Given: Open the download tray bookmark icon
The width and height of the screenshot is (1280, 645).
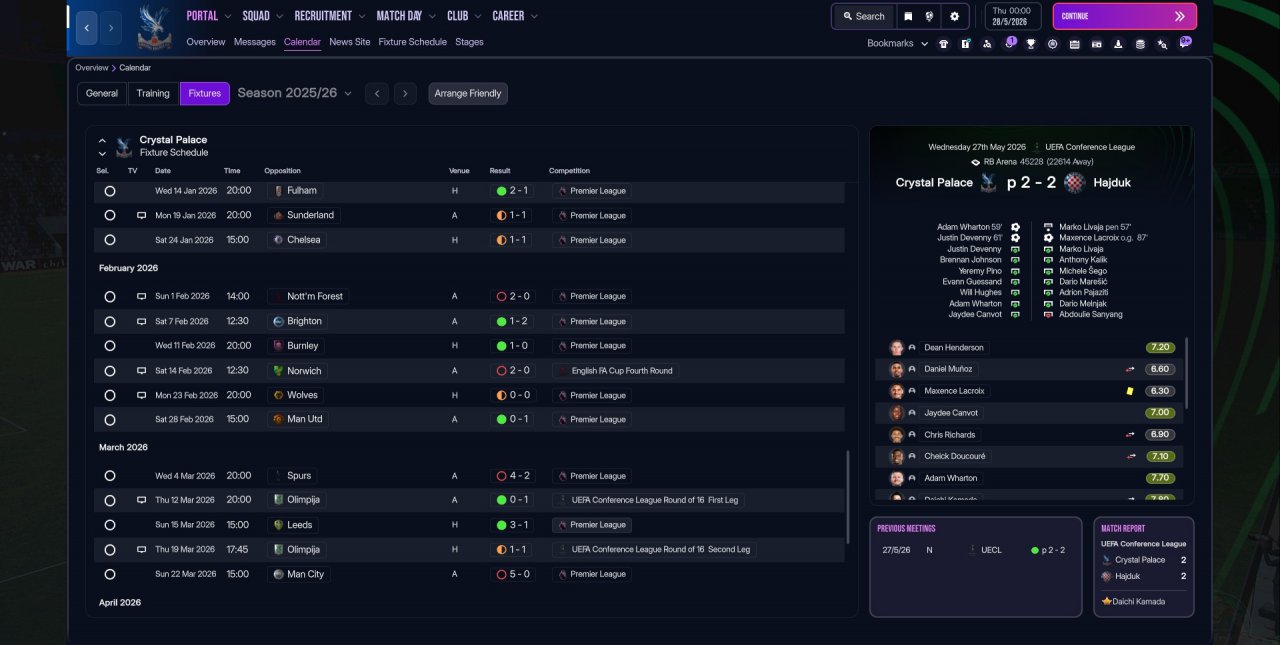Looking at the screenshot, I should click(x=1118, y=44).
